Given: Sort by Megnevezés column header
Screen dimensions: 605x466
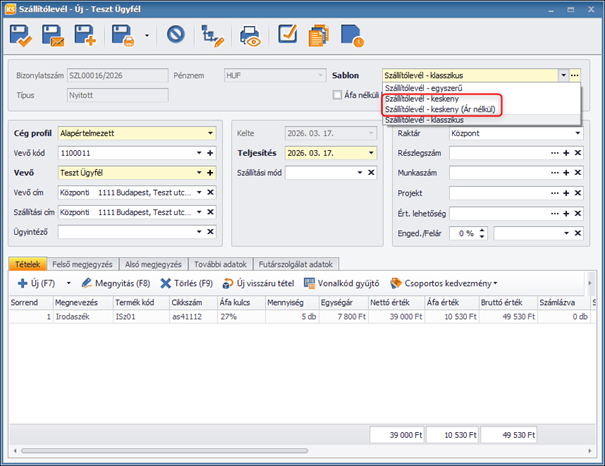Looking at the screenshot, I should coord(83,302).
